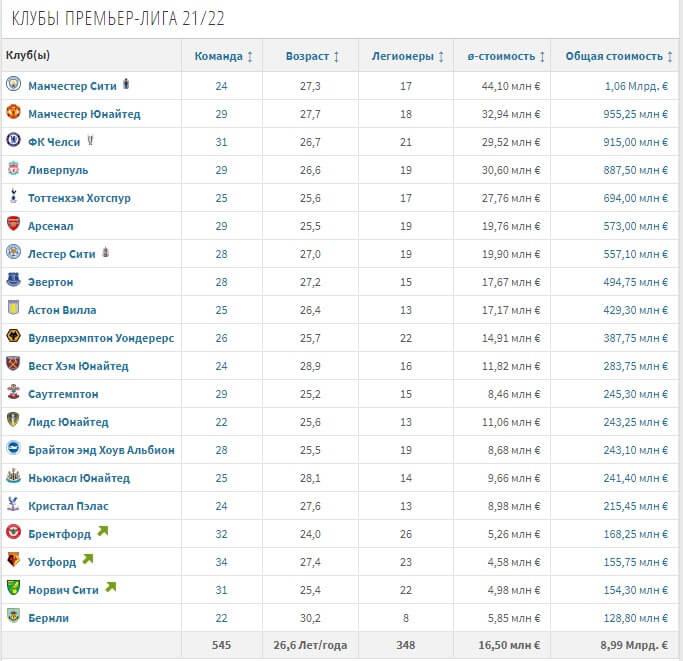Viewport: 683px width, 661px height.
Task: Open the Брайтон энд Хоув Альбион link
Action: (x=101, y=450)
